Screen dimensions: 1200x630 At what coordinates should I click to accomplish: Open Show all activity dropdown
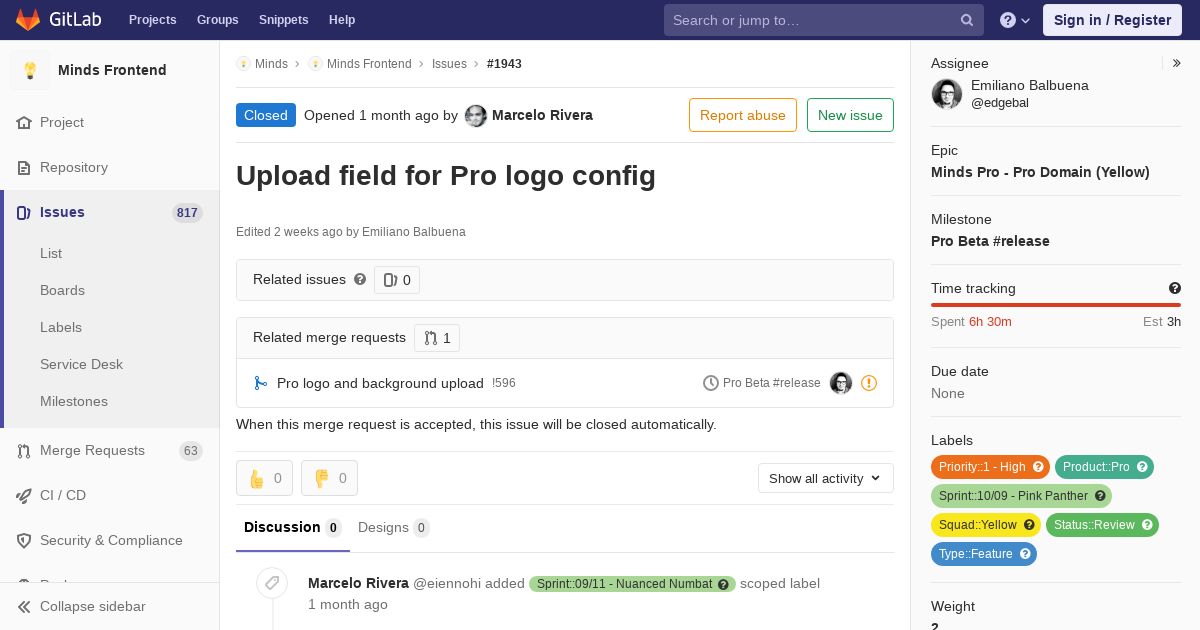pyautogui.click(x=826, y=478)
